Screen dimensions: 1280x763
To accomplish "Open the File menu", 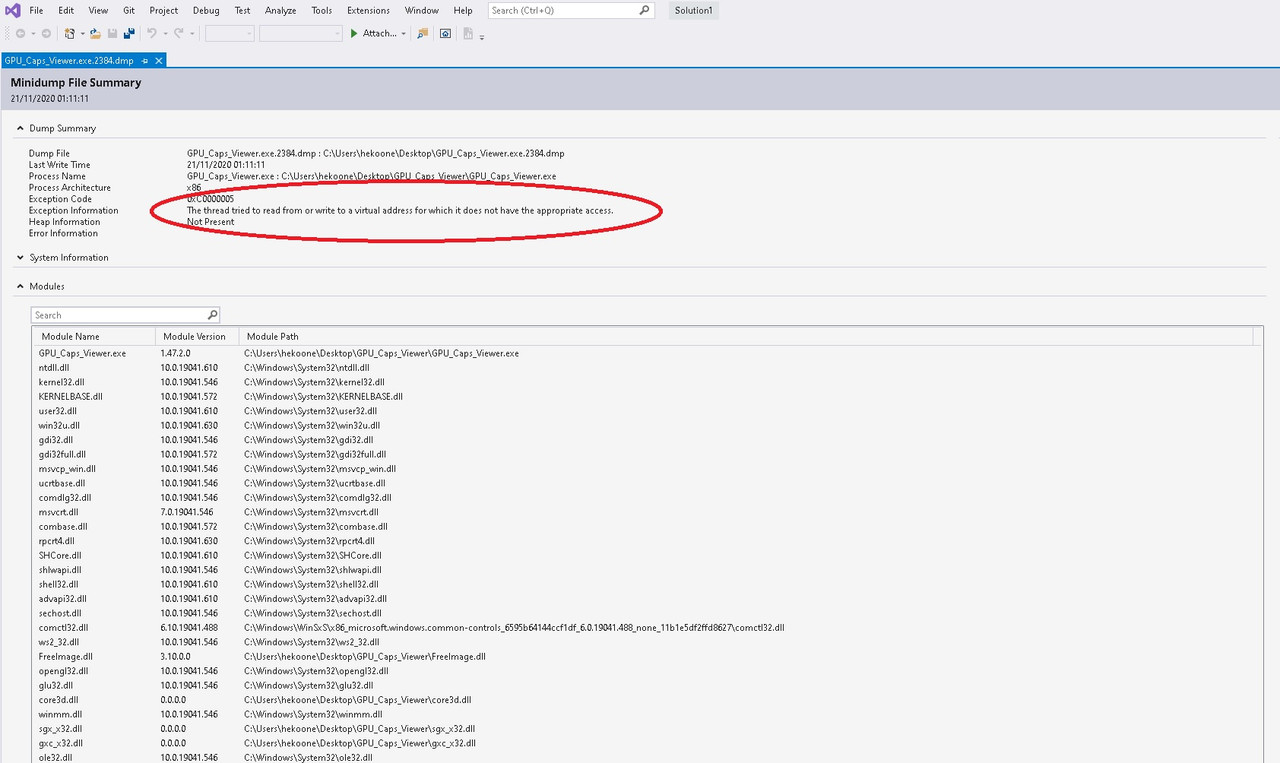I will (36, 10).
